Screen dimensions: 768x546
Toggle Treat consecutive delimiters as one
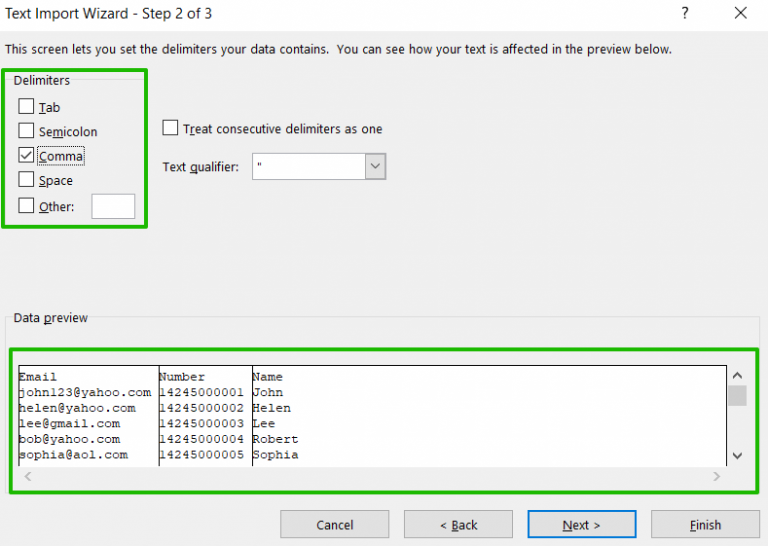[x=170, y=128]
